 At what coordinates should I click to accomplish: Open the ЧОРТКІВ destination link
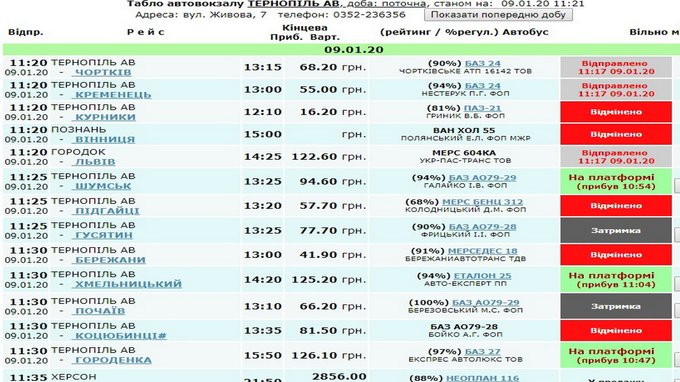[x=103, y=72]
